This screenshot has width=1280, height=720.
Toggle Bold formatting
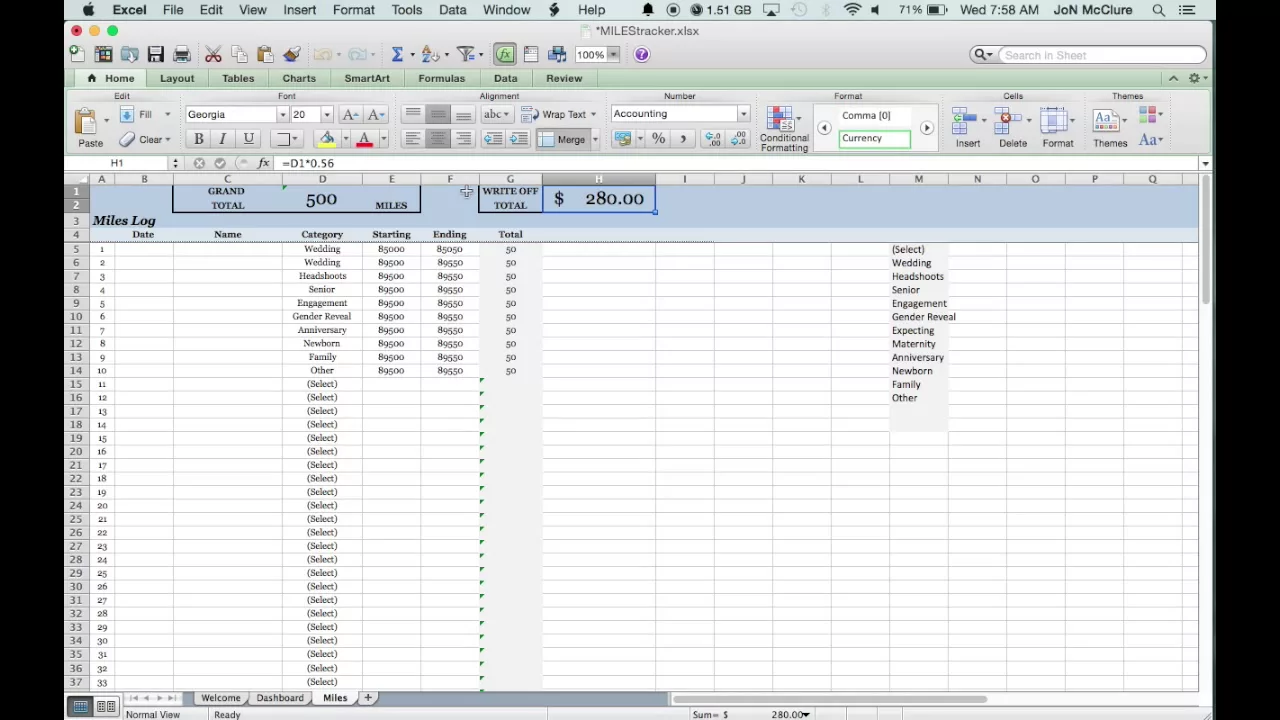198,139
